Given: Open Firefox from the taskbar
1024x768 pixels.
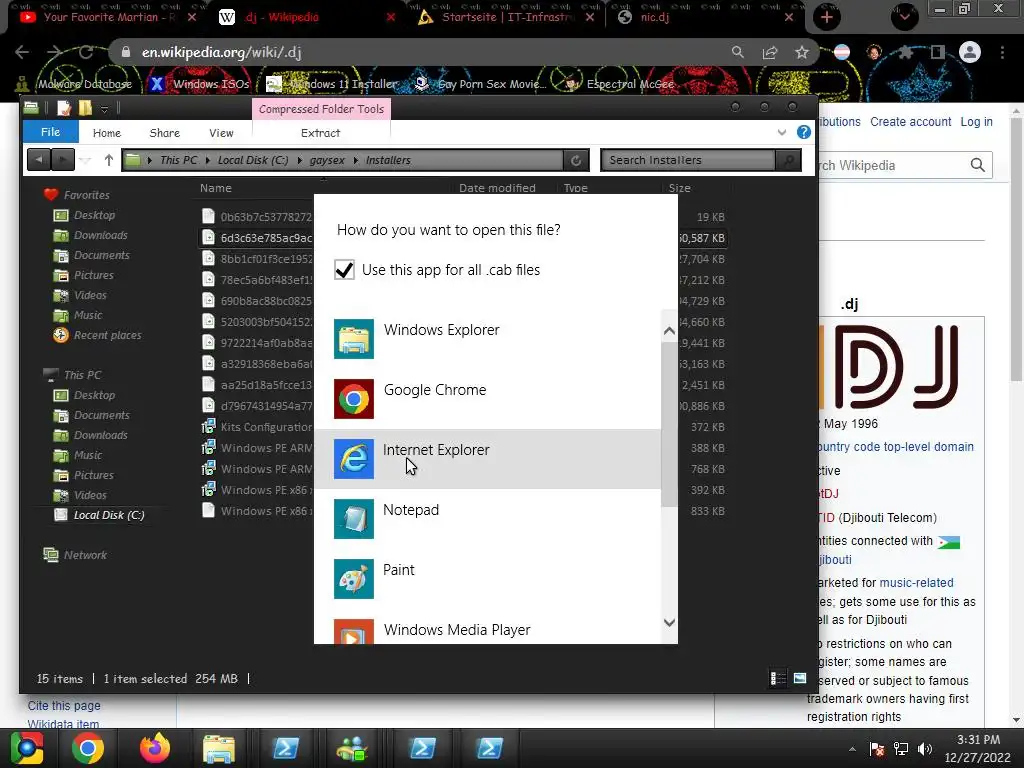Looking at the screenshot, I should point(154,748).
